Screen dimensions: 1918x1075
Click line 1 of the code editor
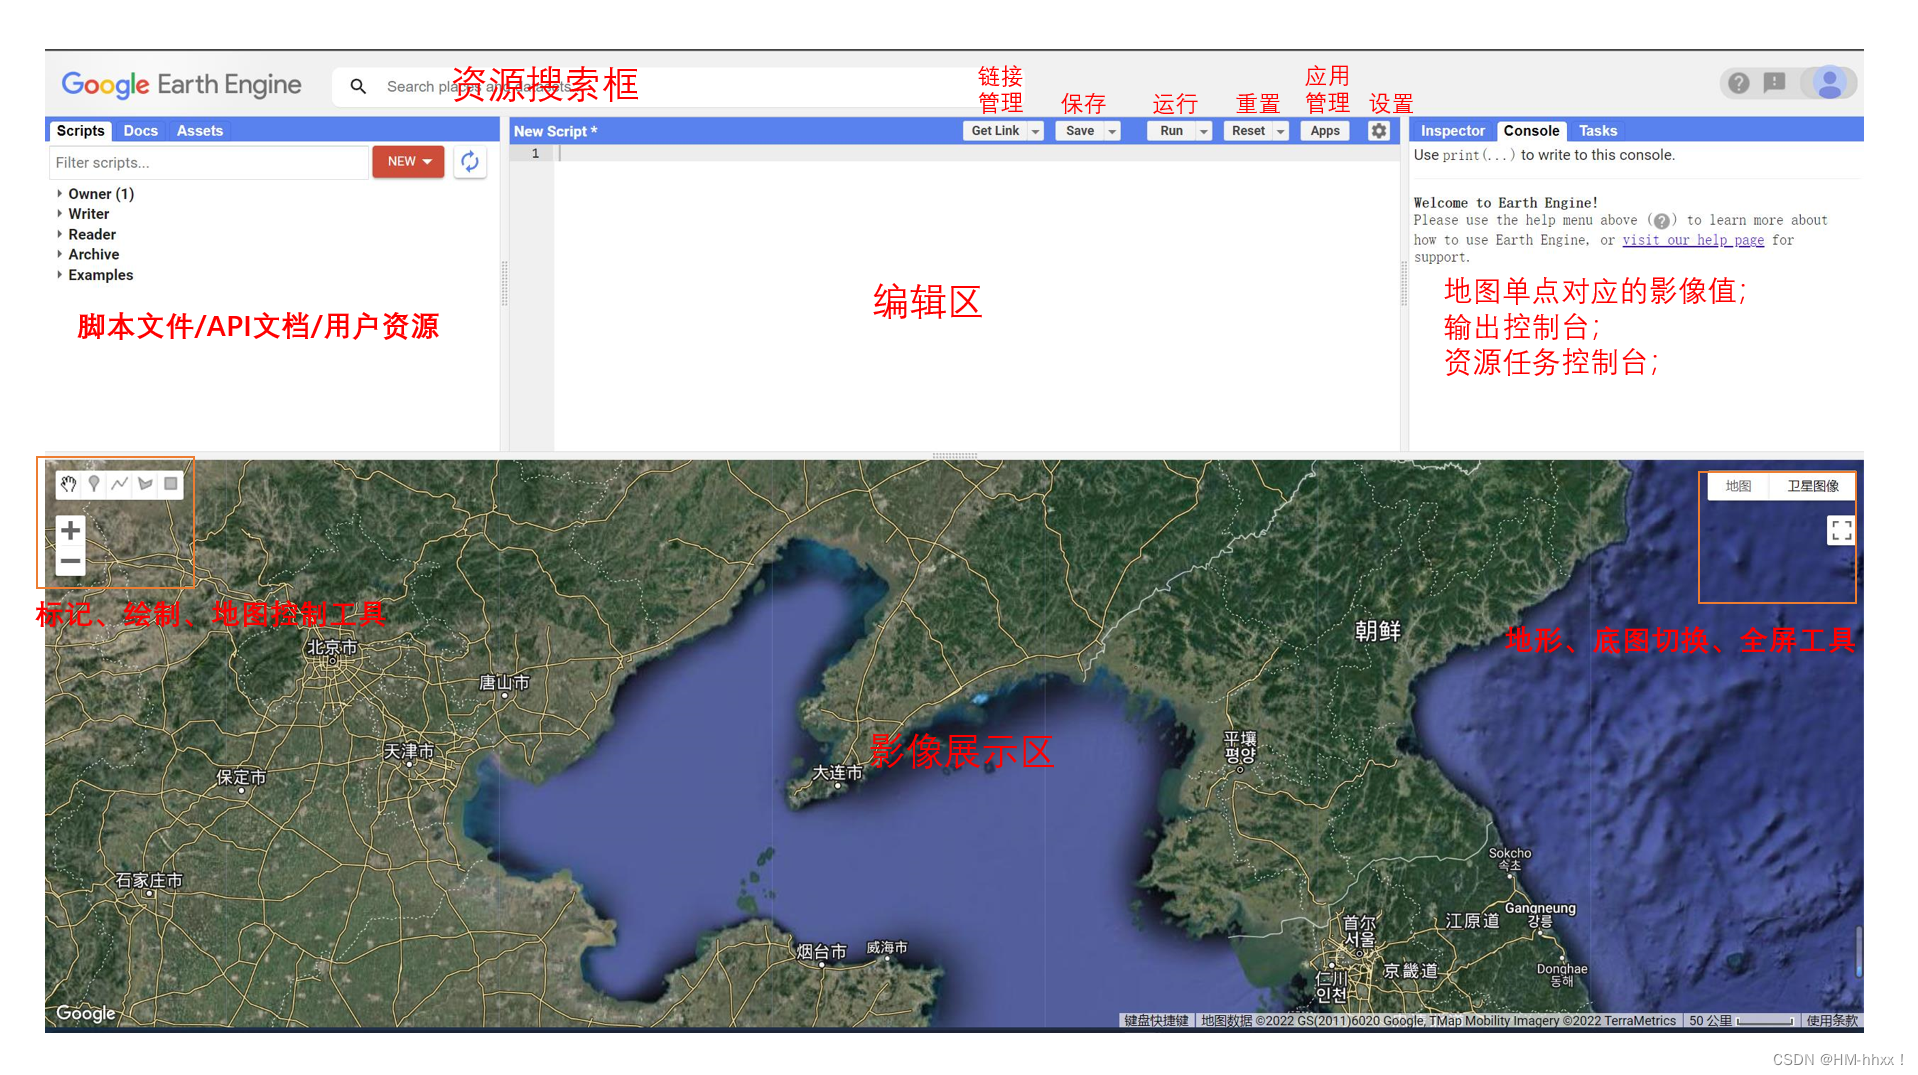[x=975, y=153]
